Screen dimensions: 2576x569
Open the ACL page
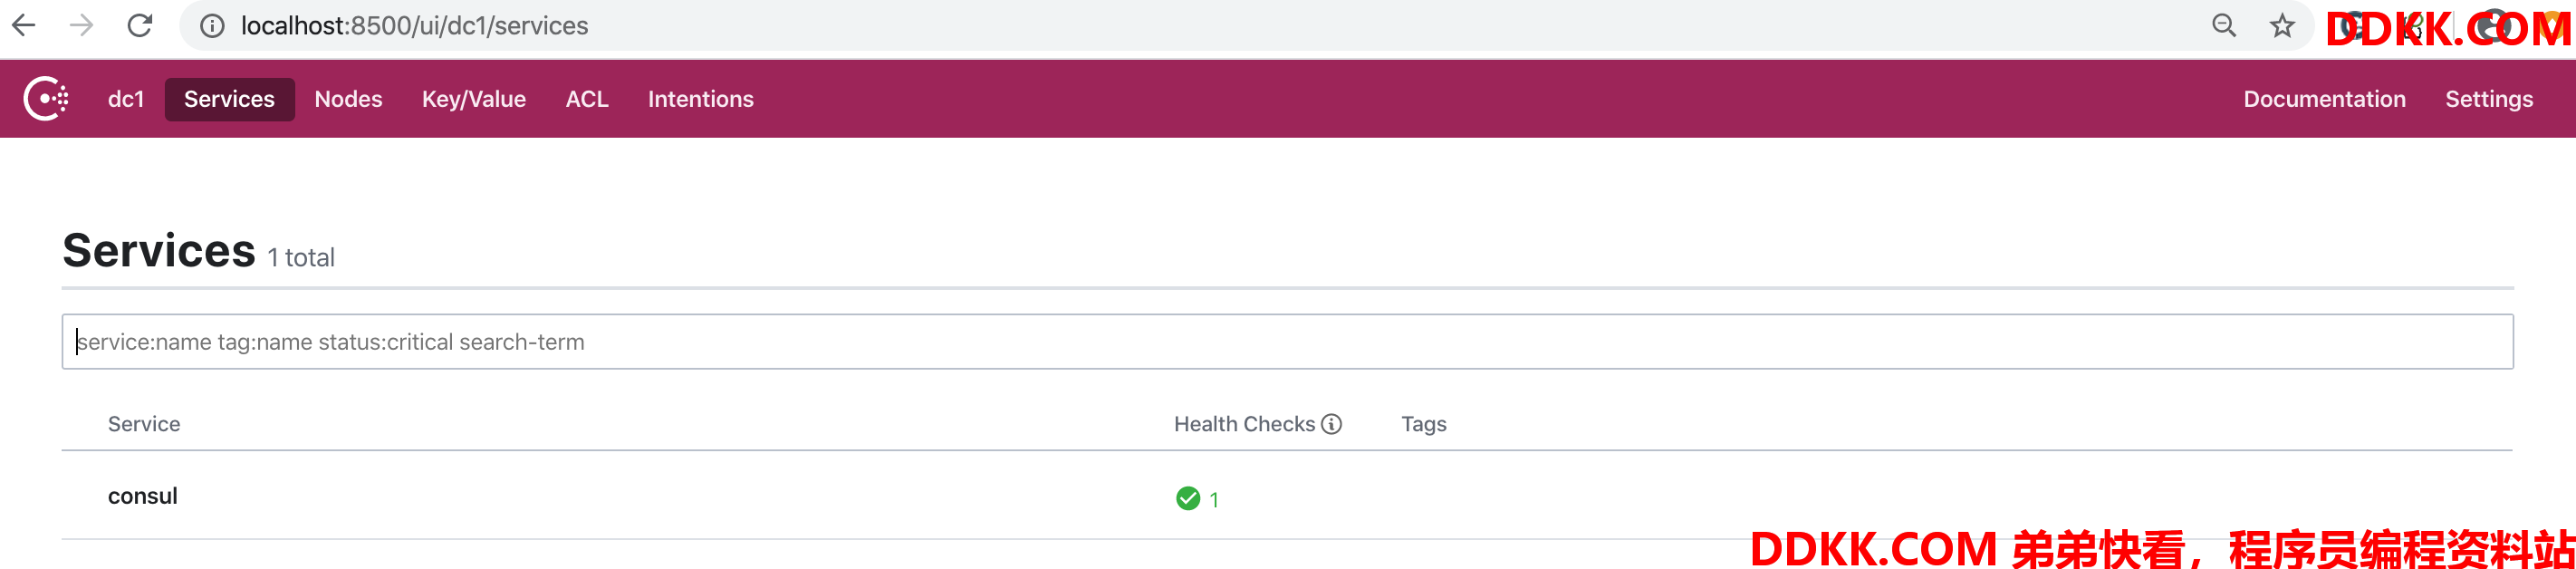coord(587,99)
